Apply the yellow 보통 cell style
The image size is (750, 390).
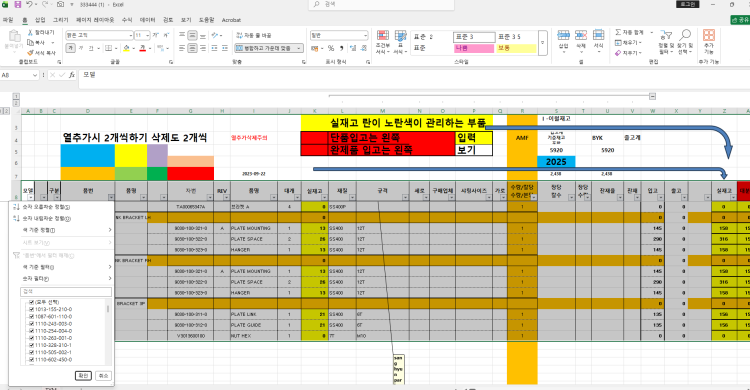pyautogui.click(x=517, y=48)
